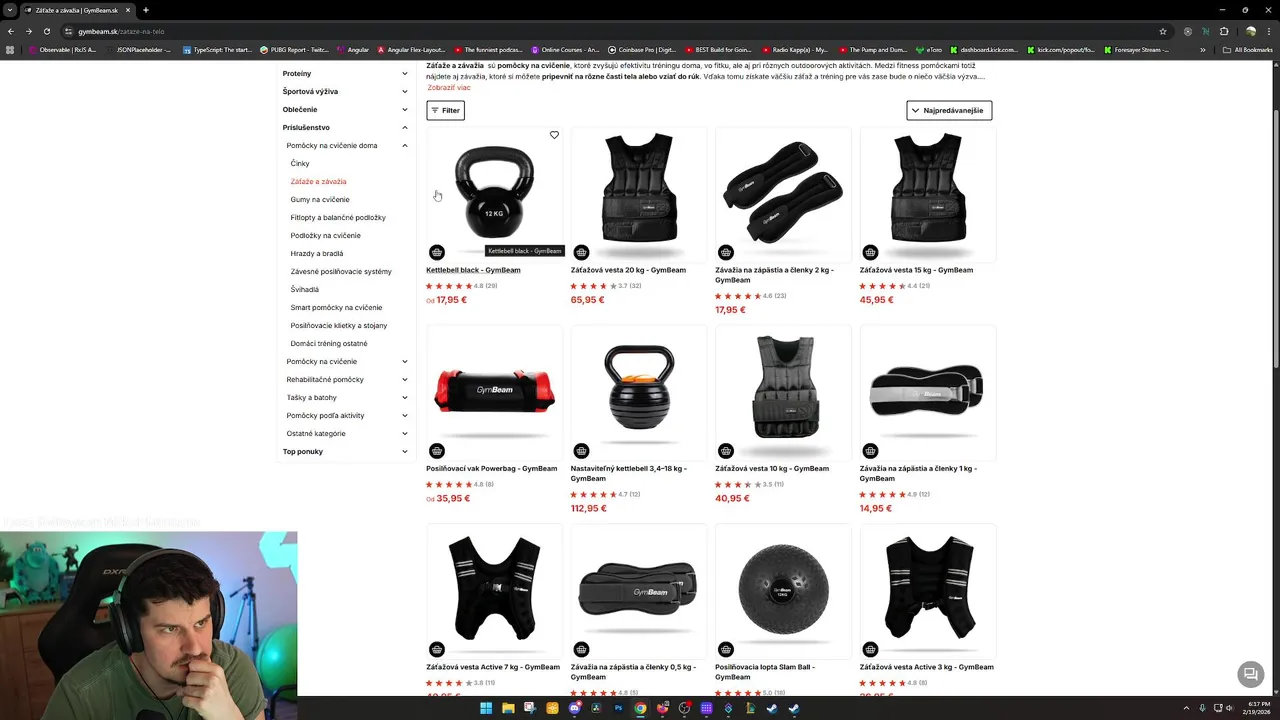Open File Explorer from the taskbar
This screenshot has height=720, width=1280.
[508, 708]
